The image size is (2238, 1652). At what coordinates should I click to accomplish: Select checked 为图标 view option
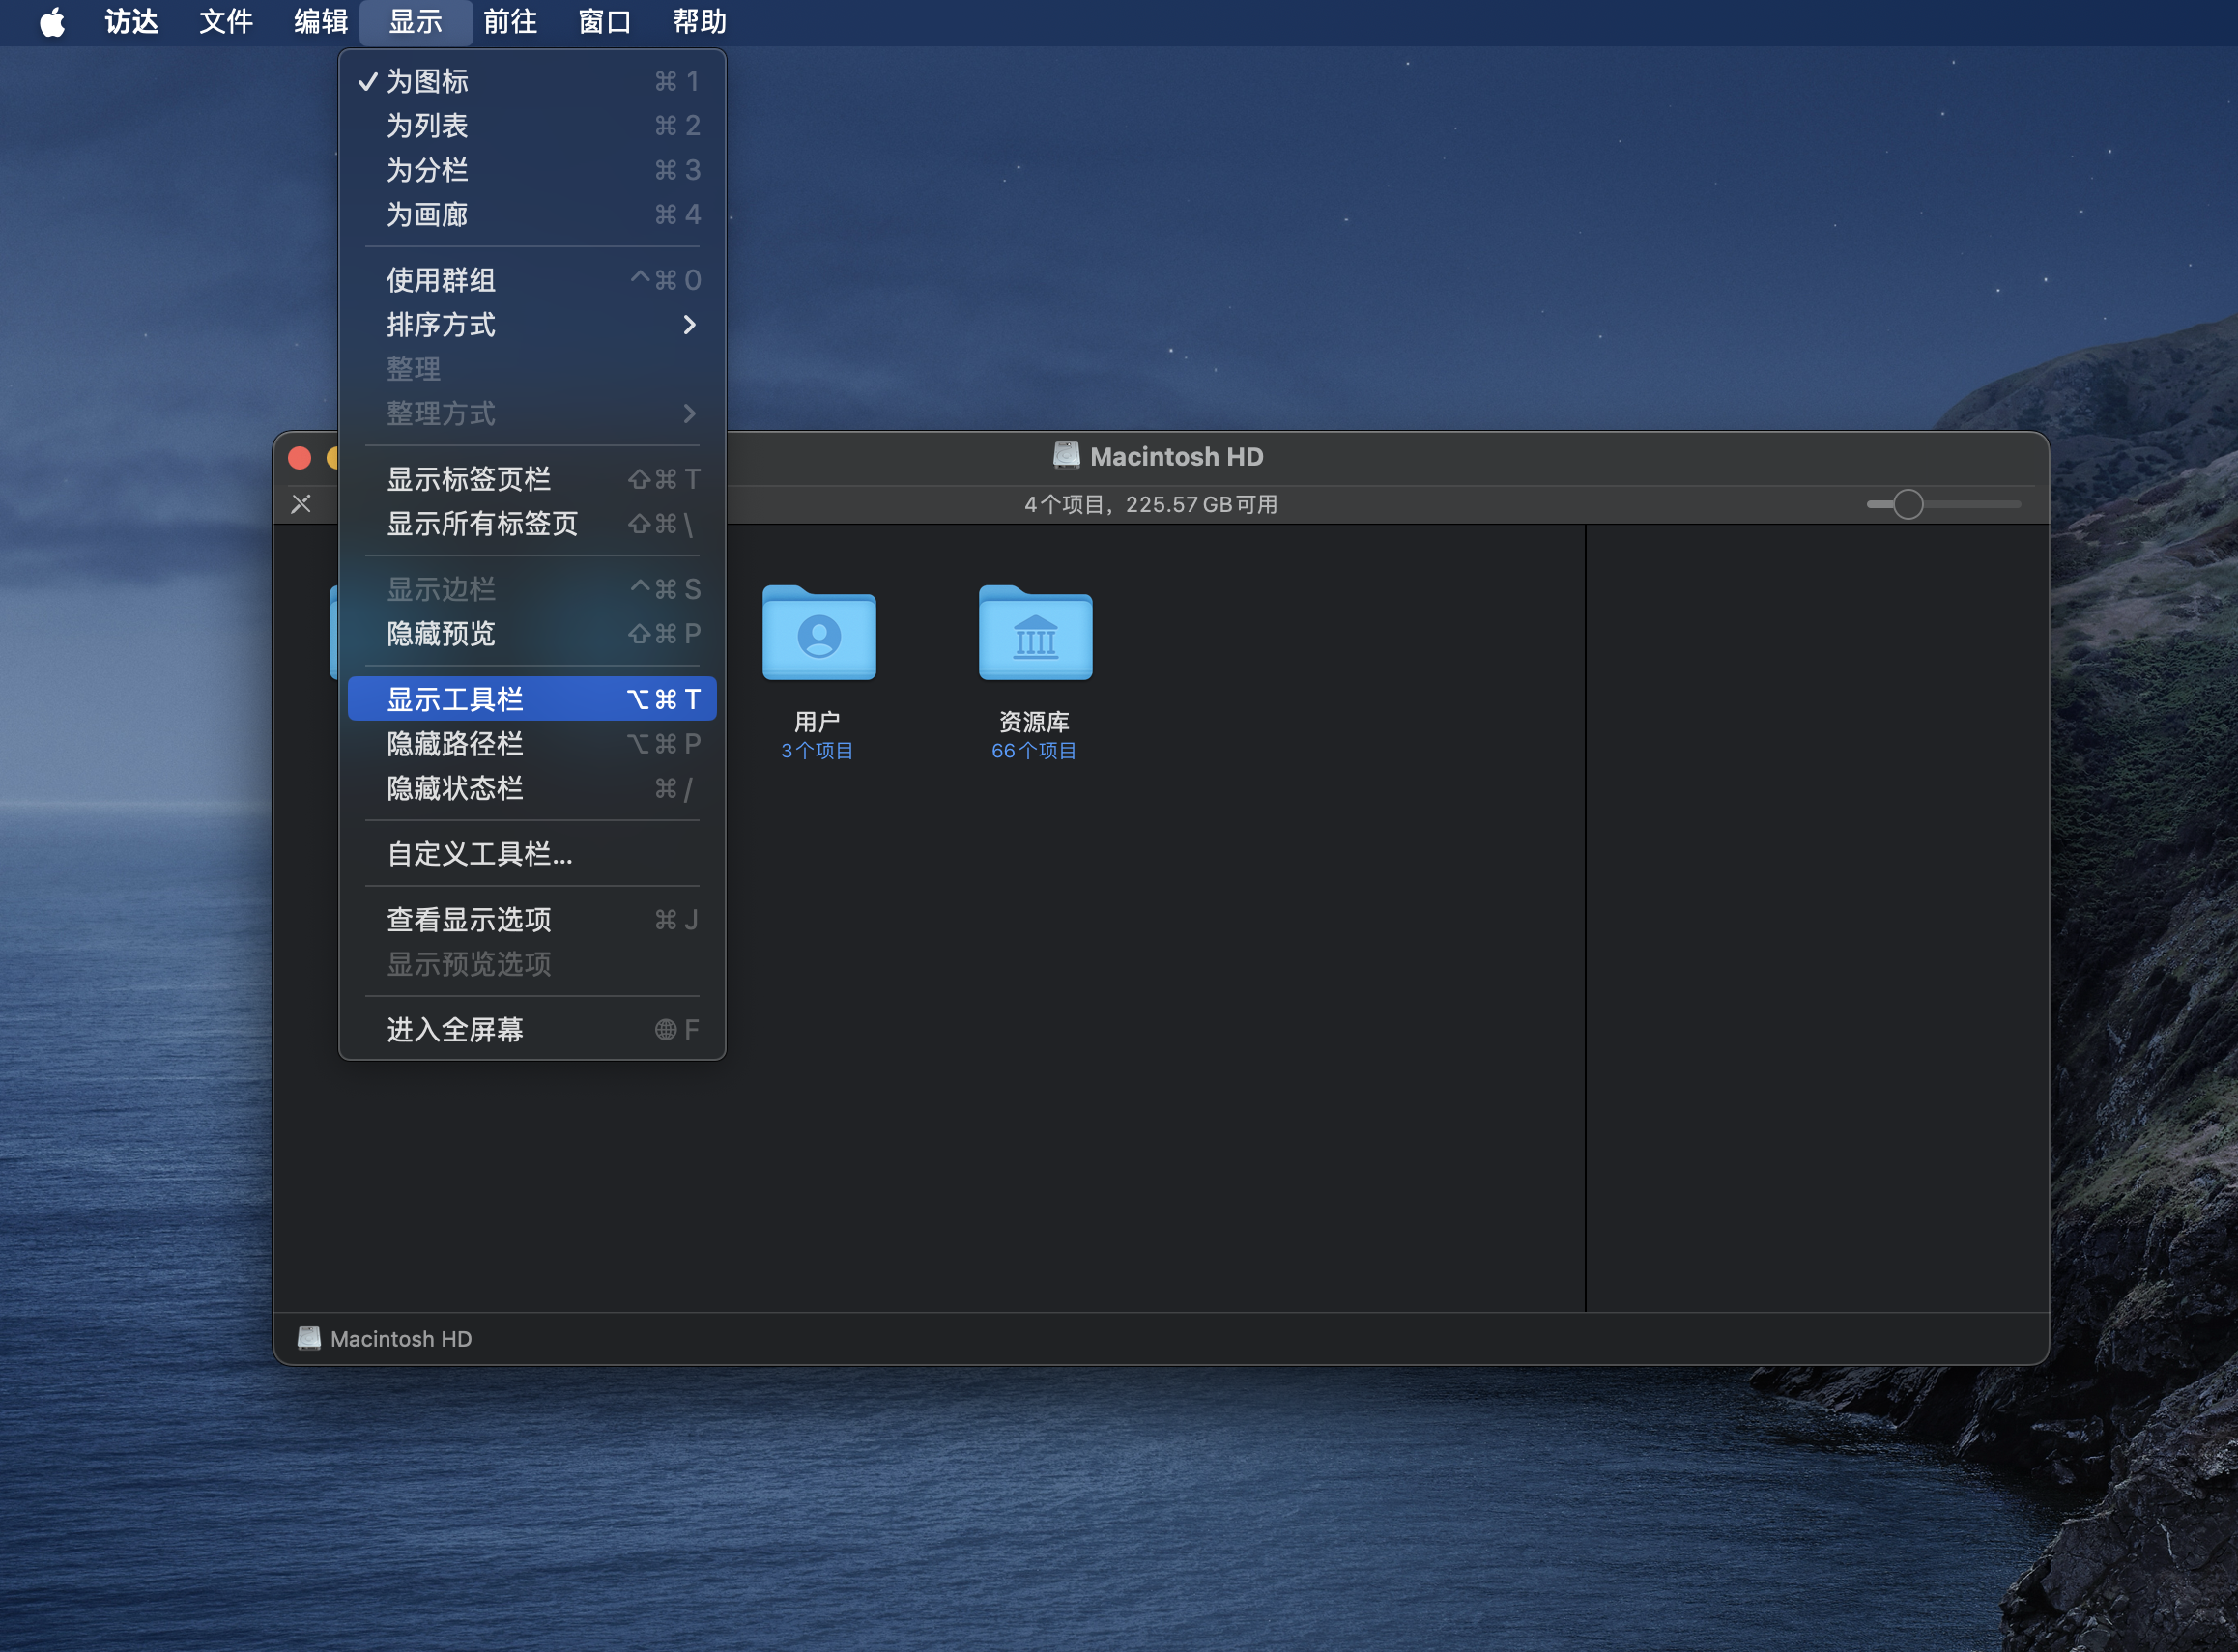pyautogui.click(x=428, y=81)
